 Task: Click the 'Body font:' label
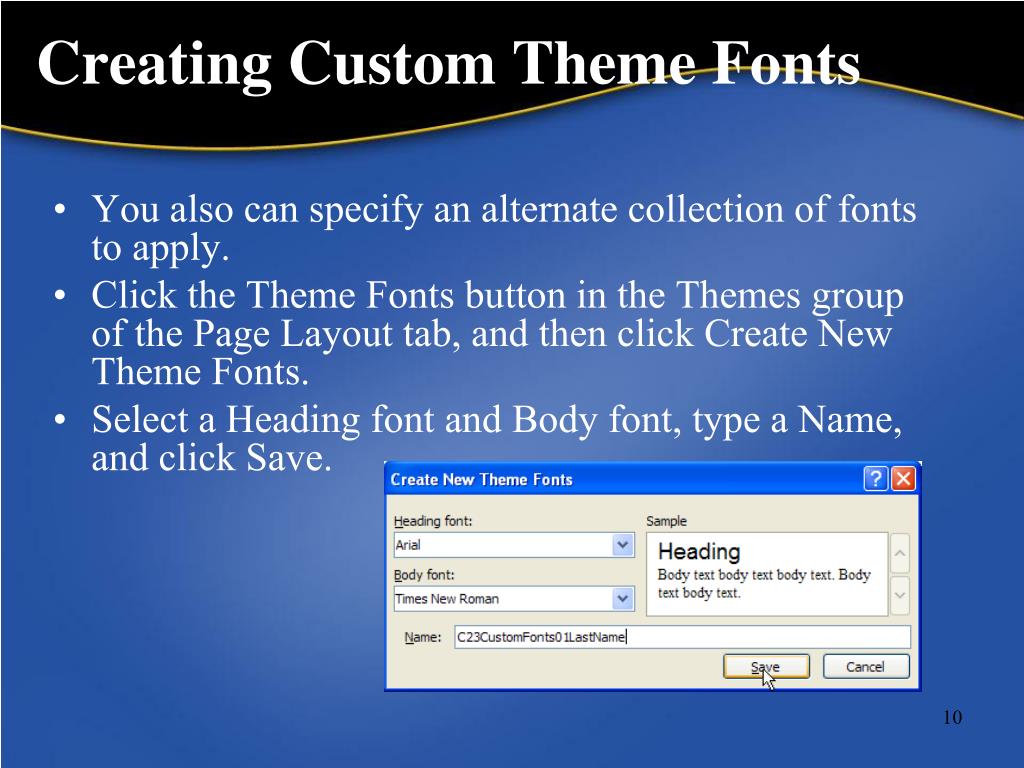424,575
